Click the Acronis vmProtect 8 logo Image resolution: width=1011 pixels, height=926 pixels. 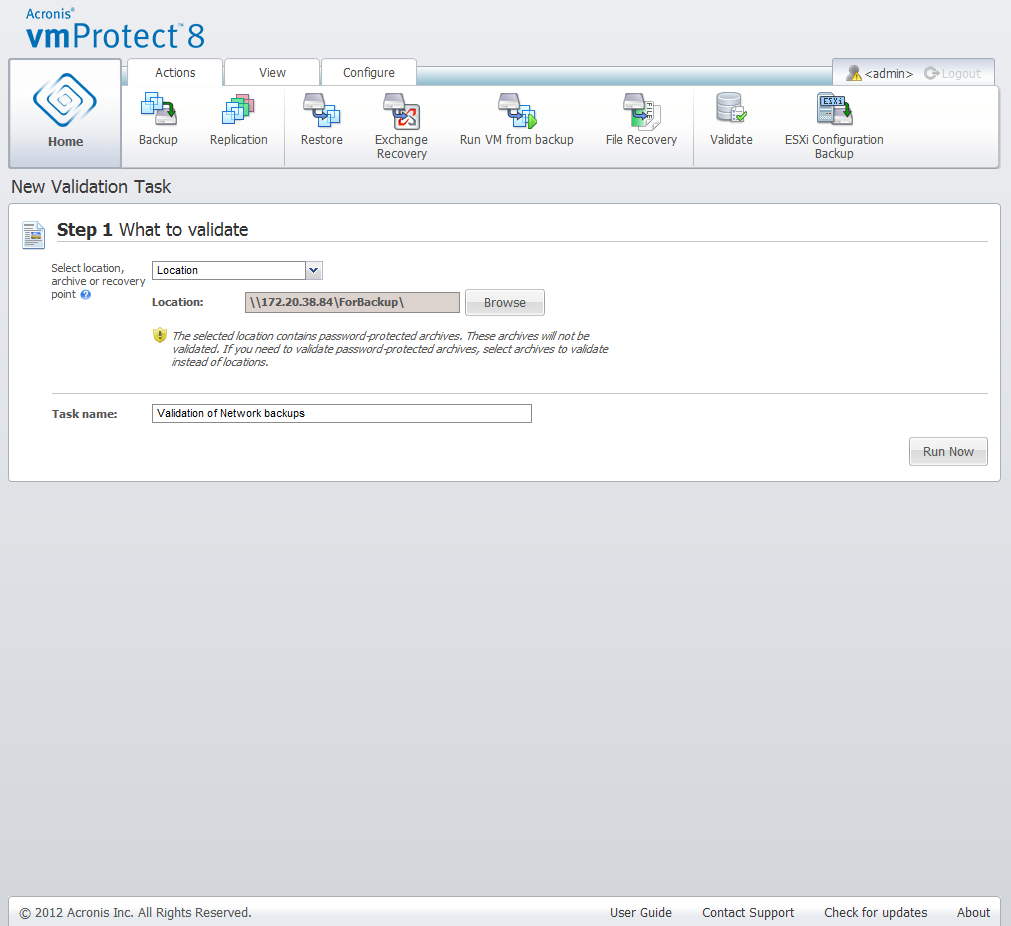point(115,29)
